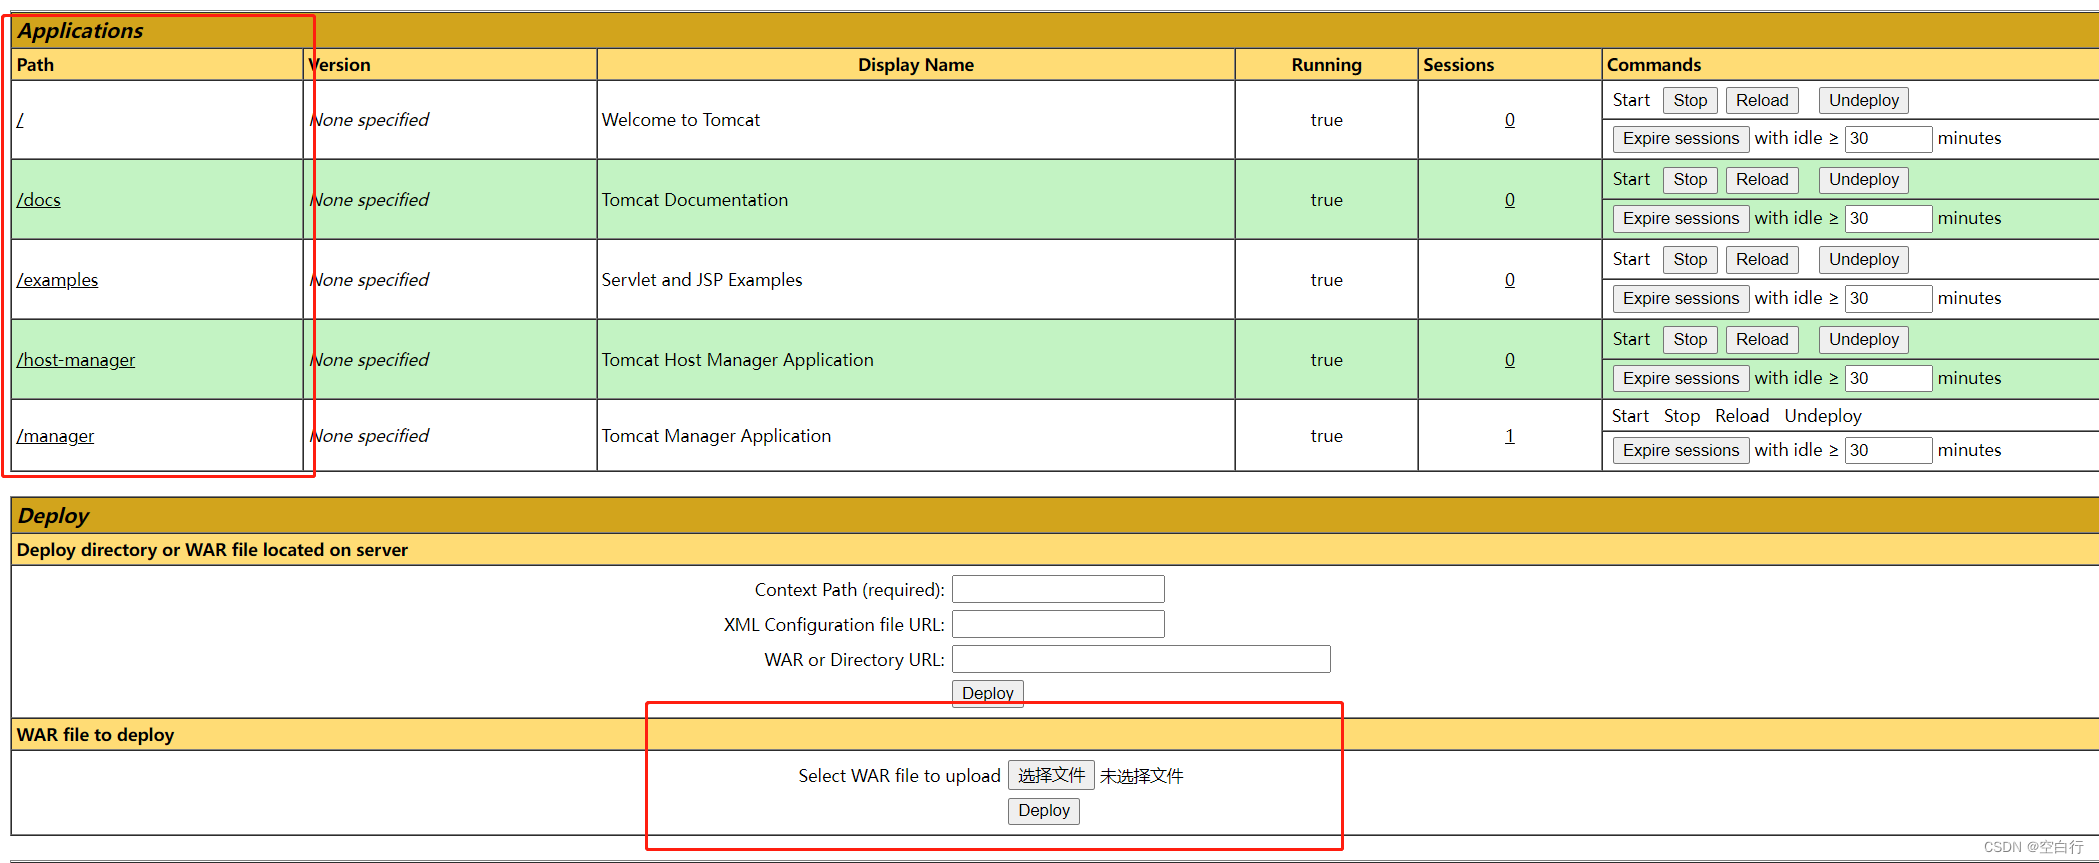The width and height of the screenshot is (2099, 863).
Task: Click Deploy below Select WAR file upload
Action: point(1044,810)
